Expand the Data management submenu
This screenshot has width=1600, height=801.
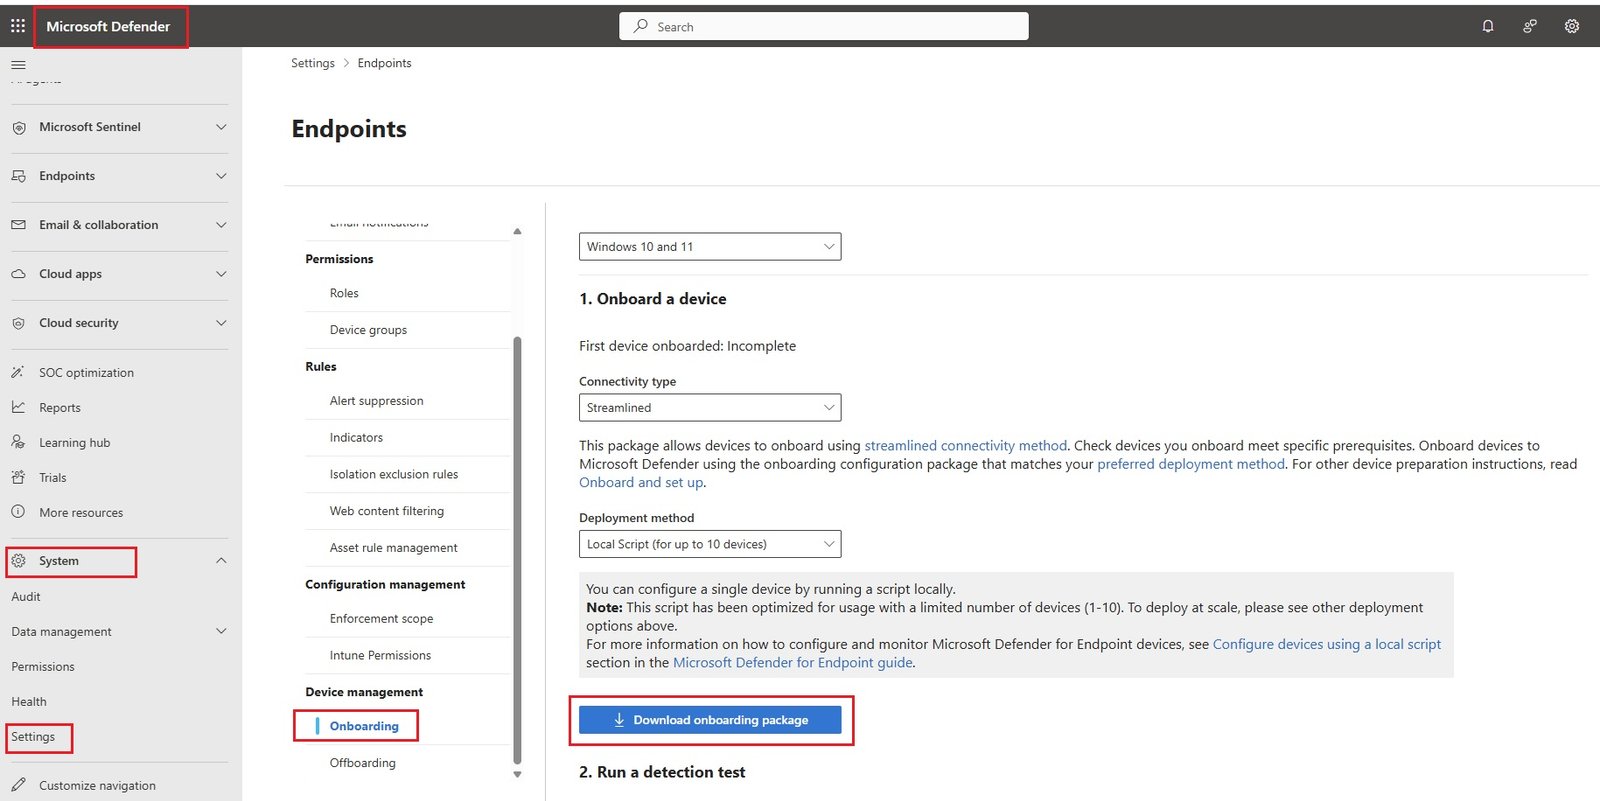pos(221,631)
